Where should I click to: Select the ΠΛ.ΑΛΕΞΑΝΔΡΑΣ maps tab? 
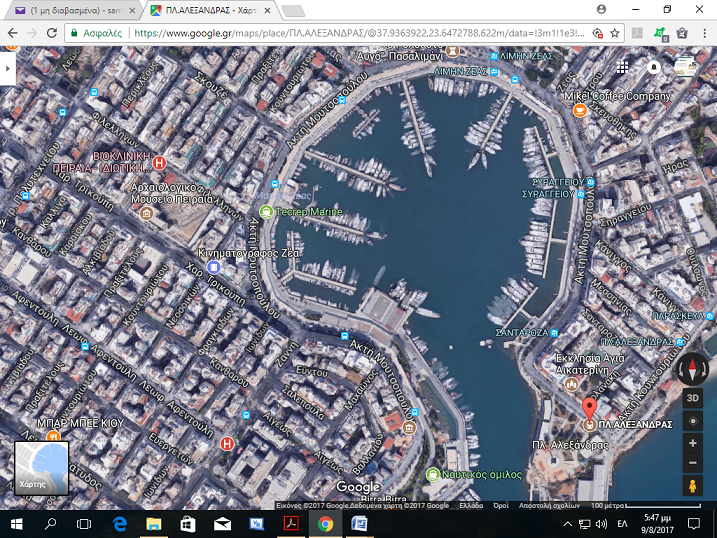point(209,11)
